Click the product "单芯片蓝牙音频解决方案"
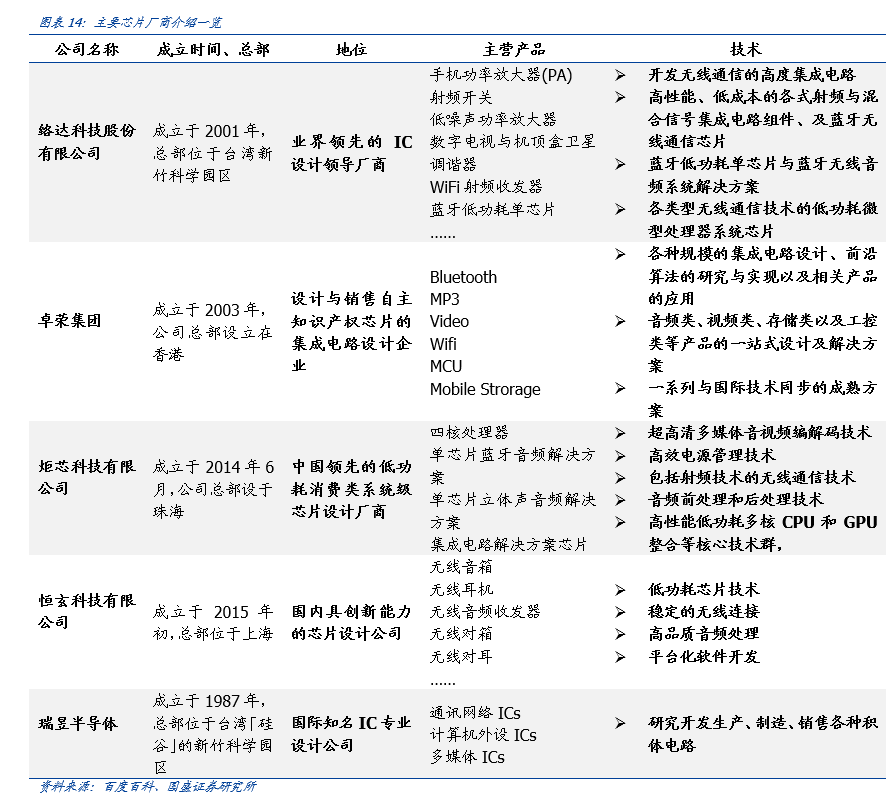Screen dimensions: 892x795 (513, 466)
